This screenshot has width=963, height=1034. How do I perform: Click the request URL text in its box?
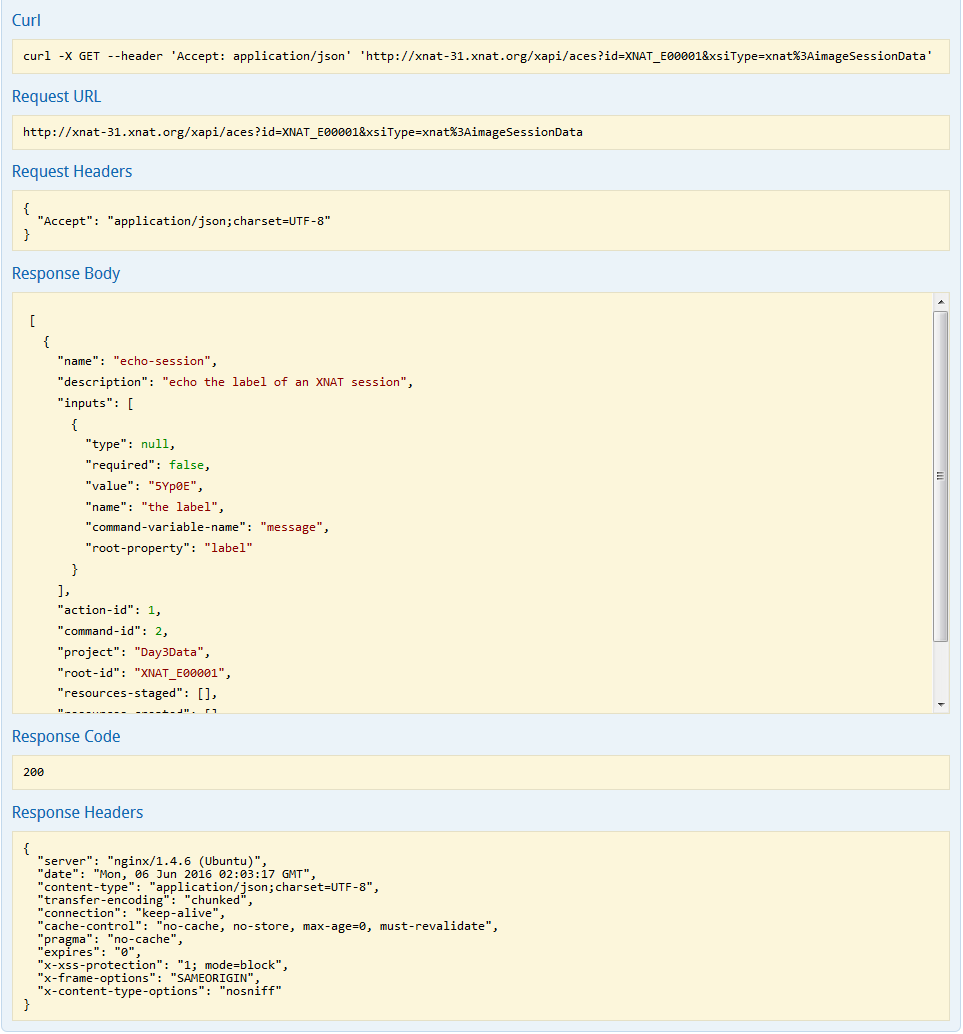click(x=302, y=132)
